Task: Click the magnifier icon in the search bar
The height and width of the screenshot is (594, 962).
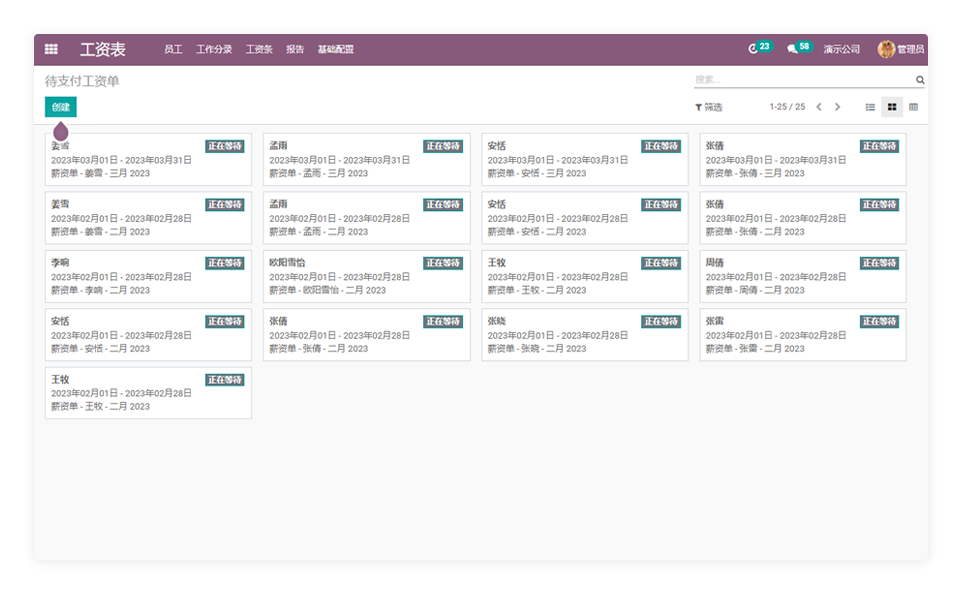Action: point(920,80)
